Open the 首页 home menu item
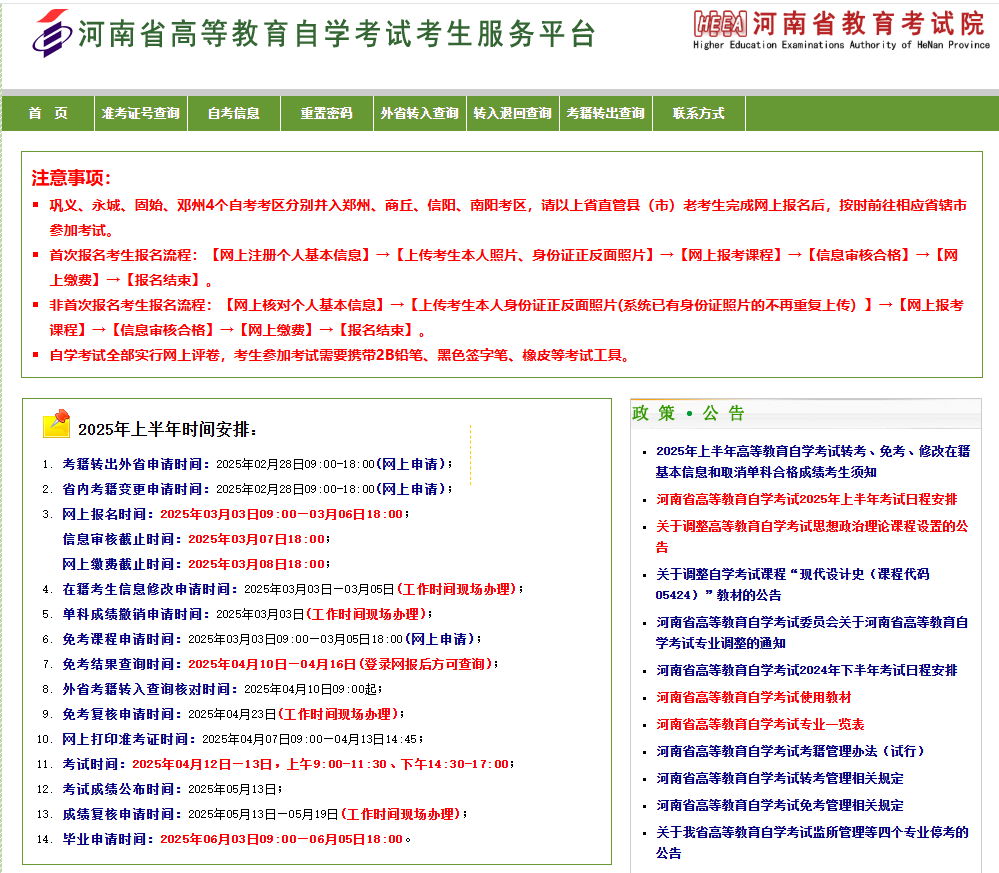 46,113
